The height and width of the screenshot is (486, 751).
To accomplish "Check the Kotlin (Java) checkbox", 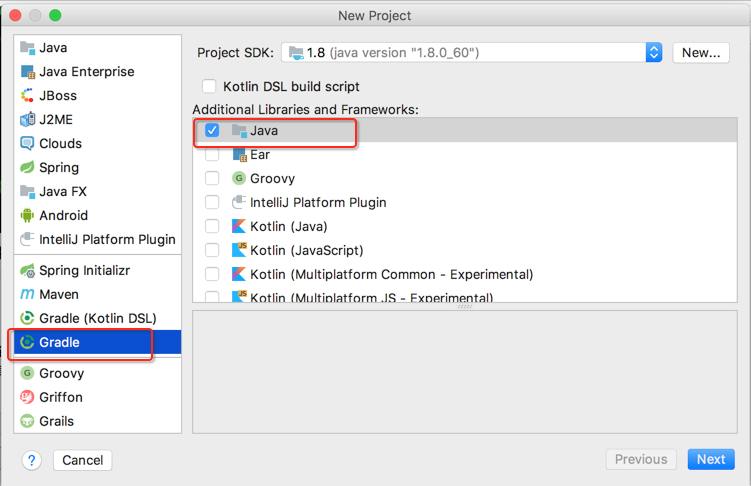I will (x=212, y=226).
